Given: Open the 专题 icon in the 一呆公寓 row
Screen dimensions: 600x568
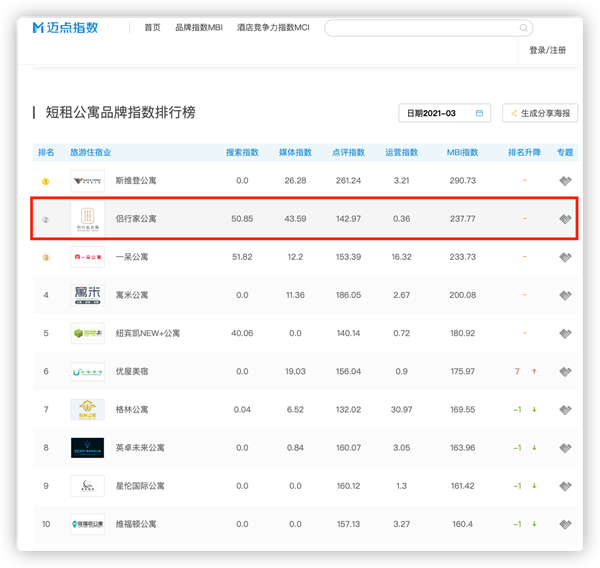Looking at the screenshot, I should click(x=565, y=257).
